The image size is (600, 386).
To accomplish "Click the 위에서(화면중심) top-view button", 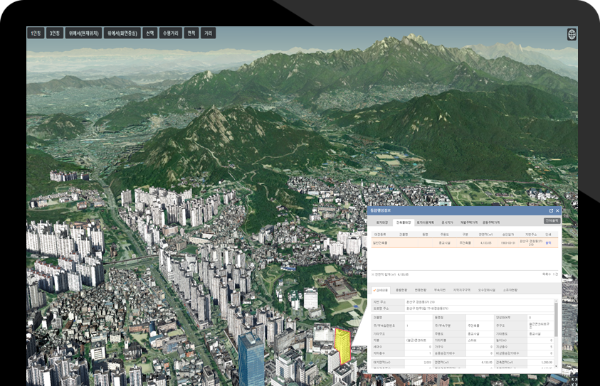I will (122, 33).
